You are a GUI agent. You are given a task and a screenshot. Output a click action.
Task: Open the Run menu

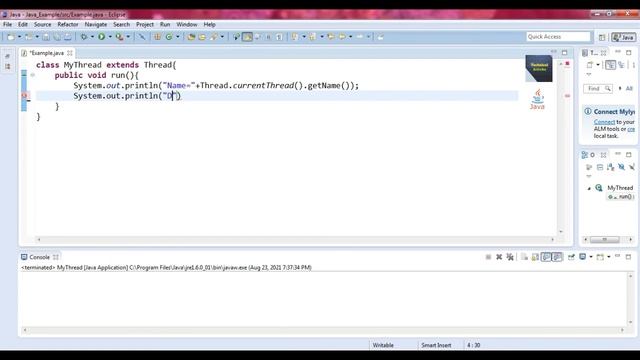pyautogui.click(x=165, y=24)
